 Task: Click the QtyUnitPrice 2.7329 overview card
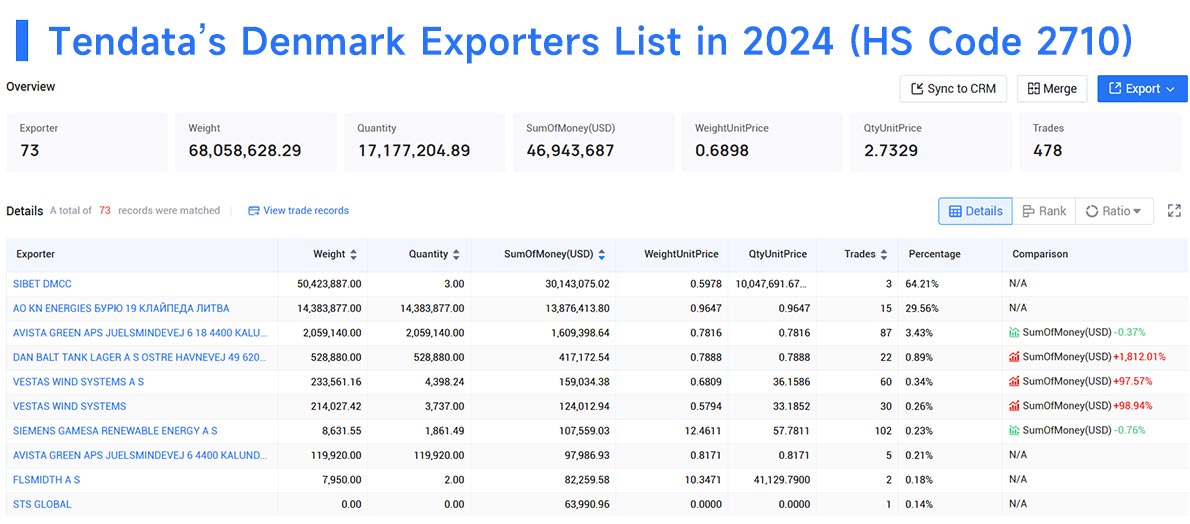[x=931, y=141]
